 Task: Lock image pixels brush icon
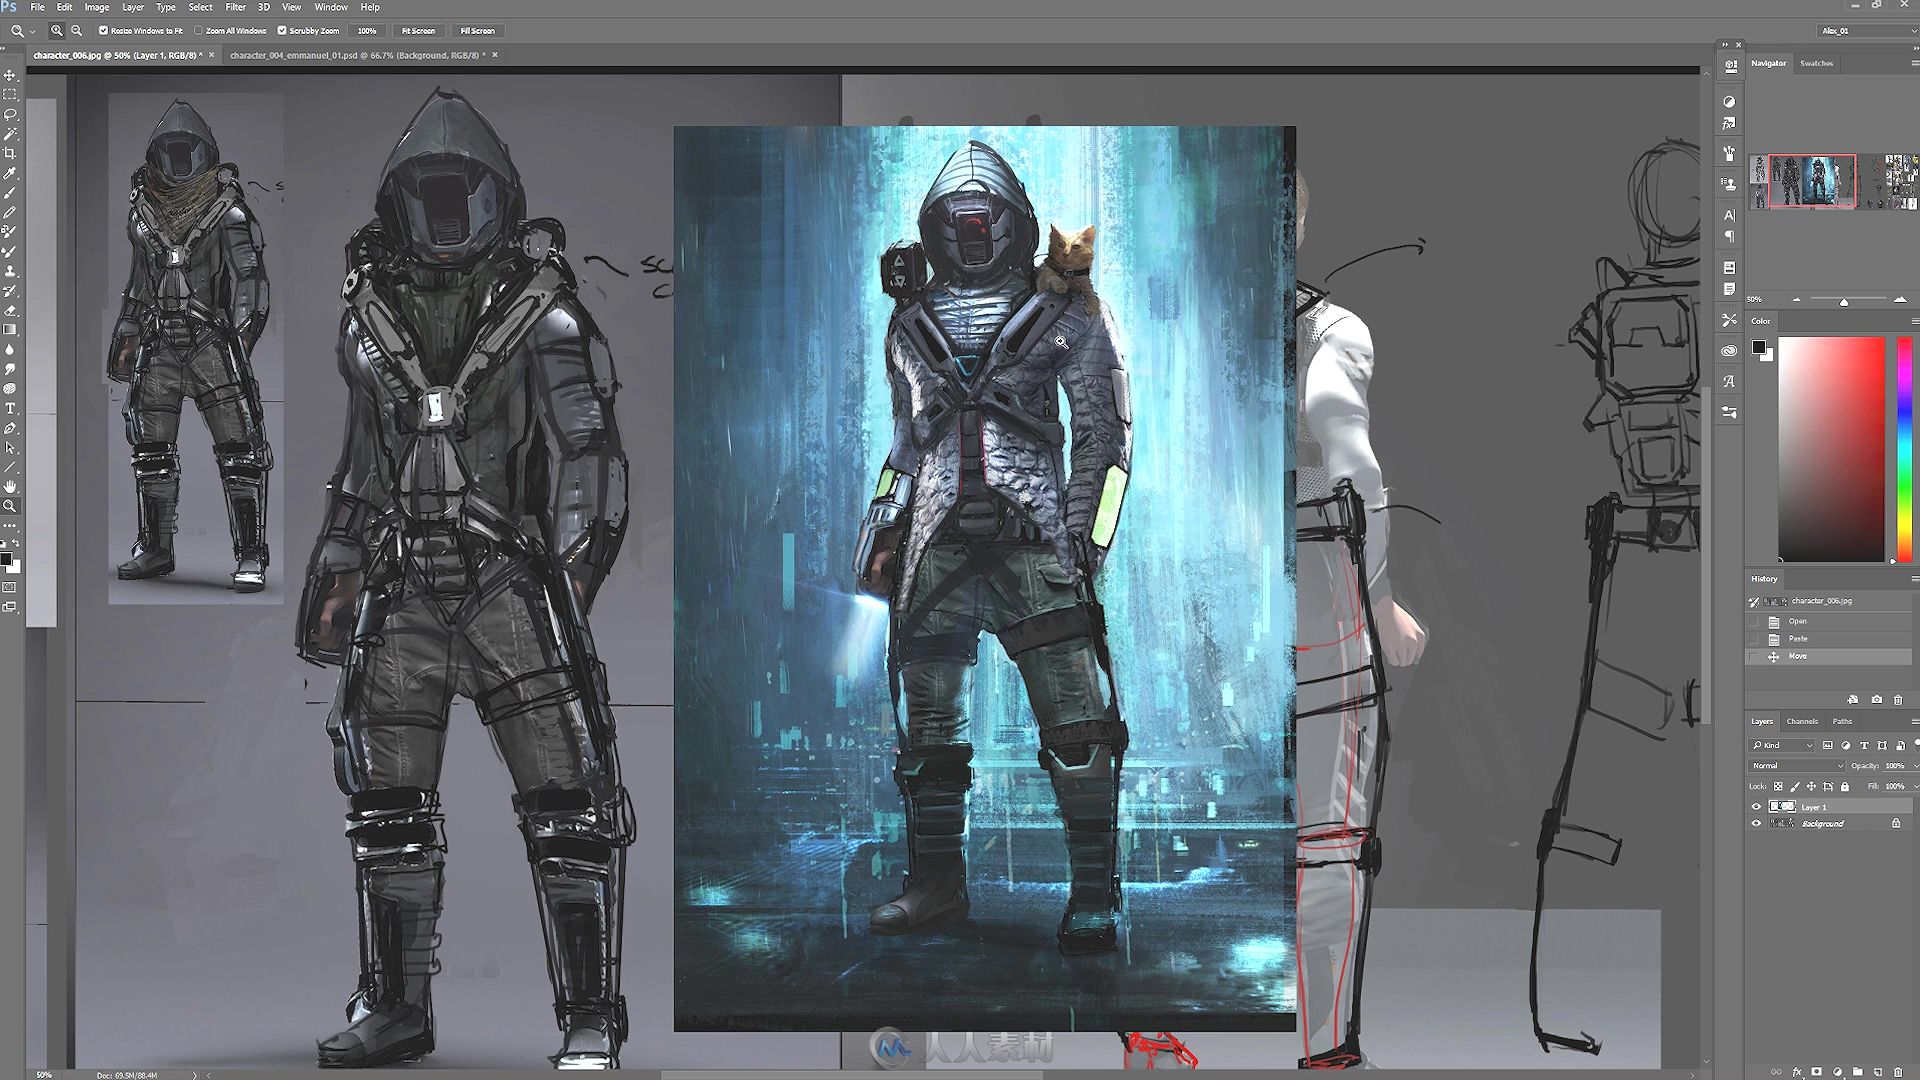(1795, 786)
